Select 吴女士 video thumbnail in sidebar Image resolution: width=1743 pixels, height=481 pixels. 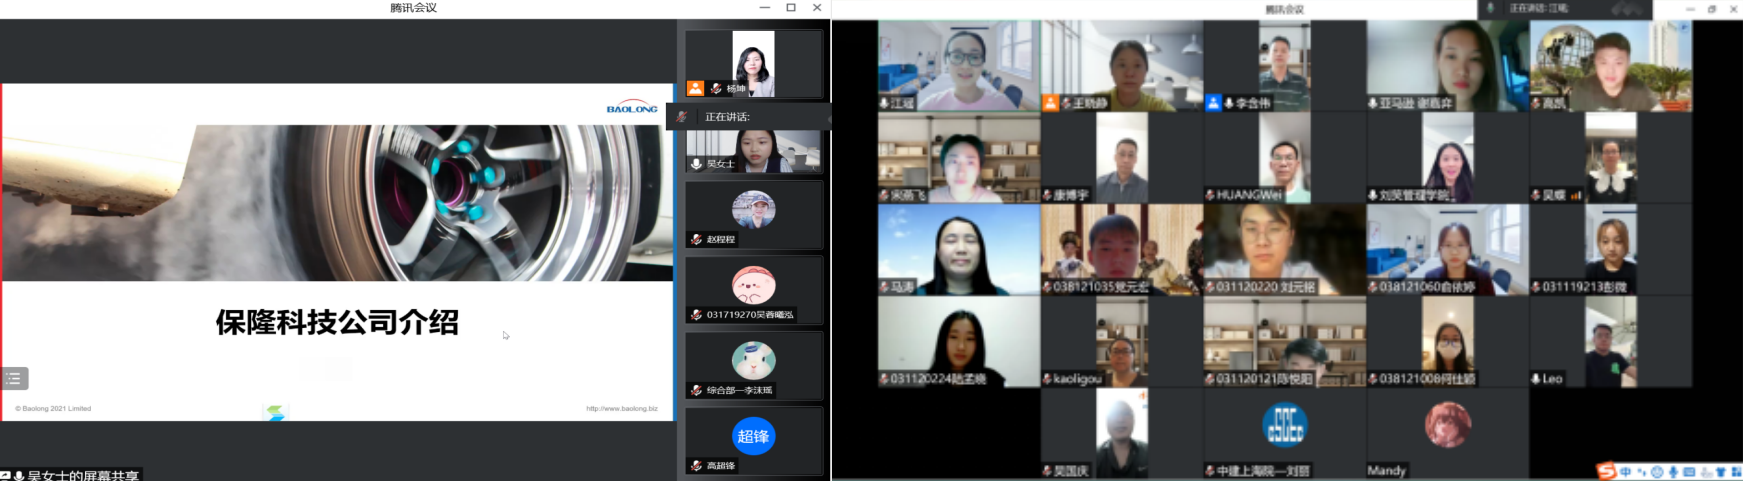(753, 152)
